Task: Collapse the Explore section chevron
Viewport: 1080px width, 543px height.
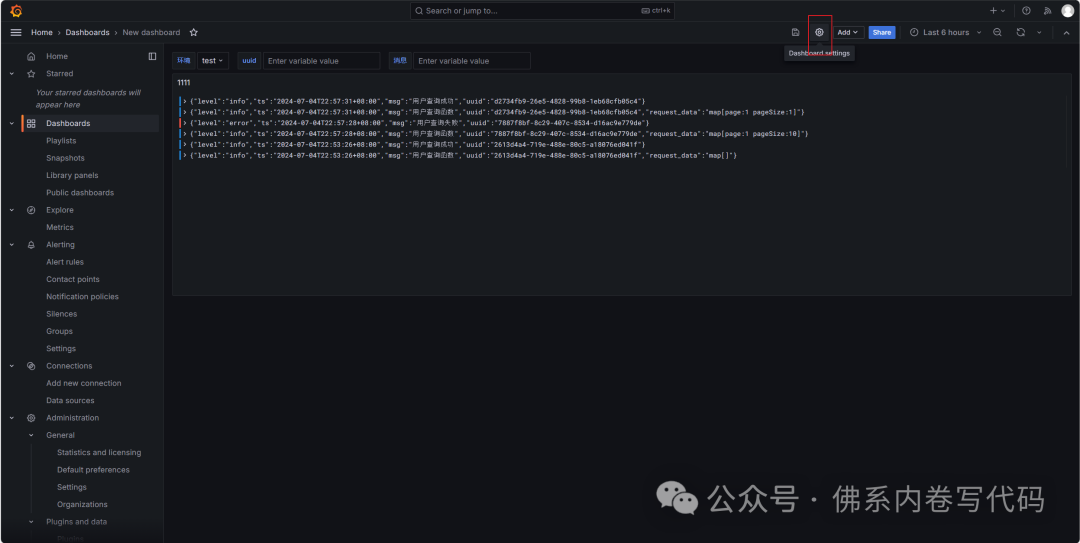Action: pos(12,210)
